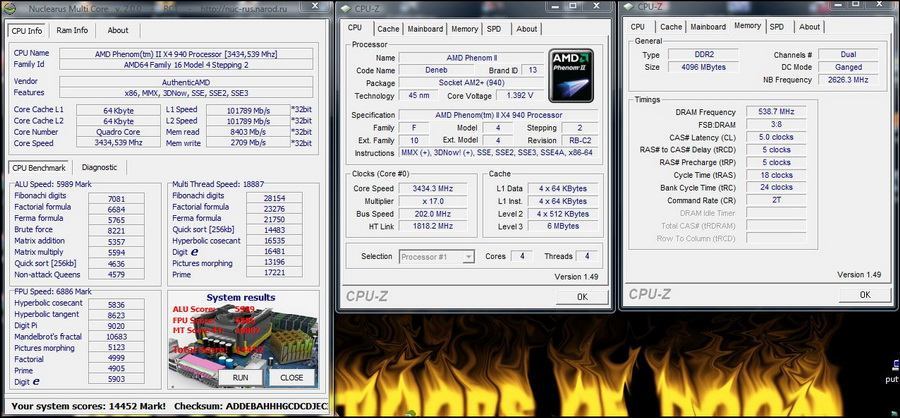The height and width of the screenshot is (418, 900).
Task: Click the Technology value 45 nm
Action: pos(420,96)
